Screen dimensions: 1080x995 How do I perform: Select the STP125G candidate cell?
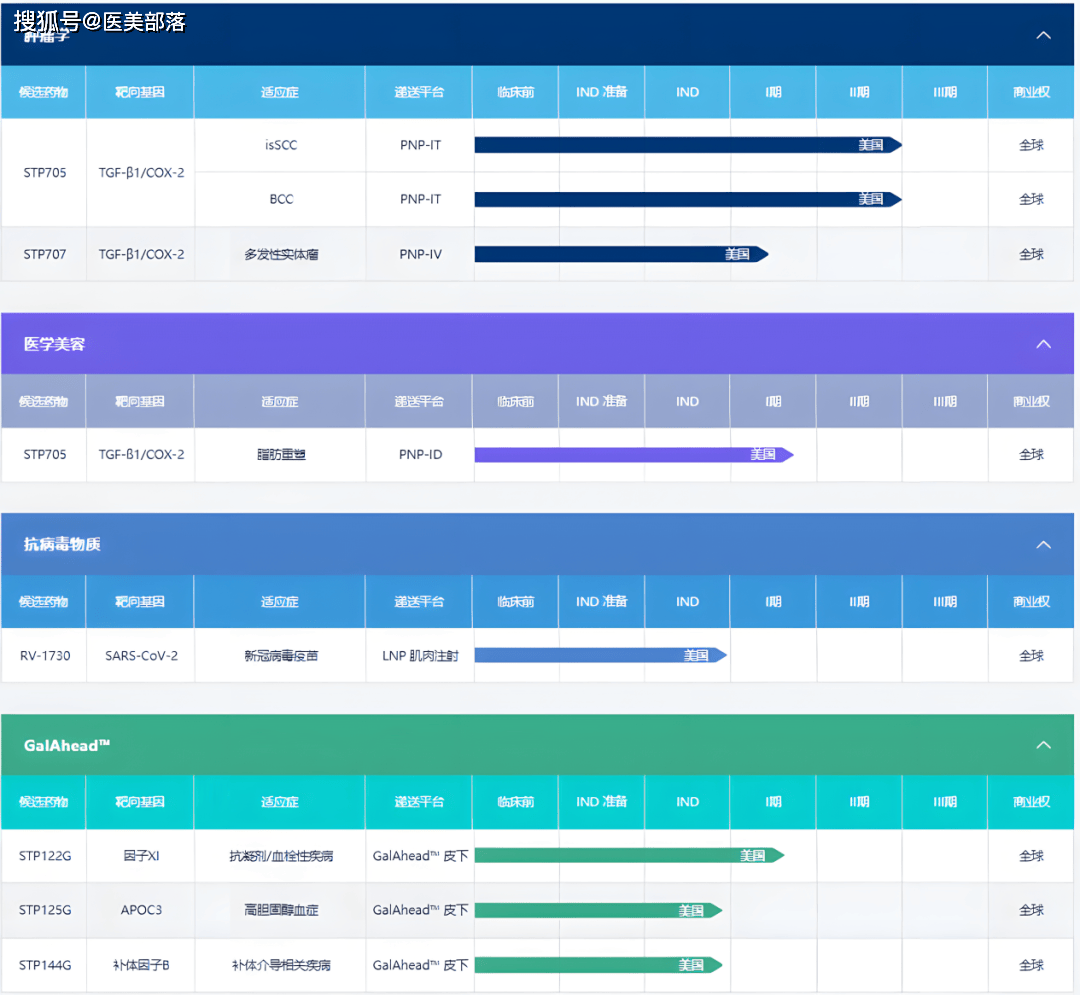click(45, 910)
